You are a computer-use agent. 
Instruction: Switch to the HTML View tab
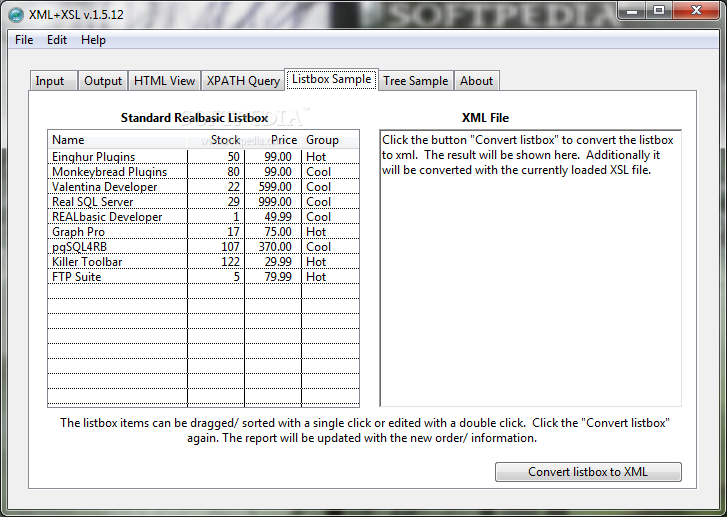164,81
